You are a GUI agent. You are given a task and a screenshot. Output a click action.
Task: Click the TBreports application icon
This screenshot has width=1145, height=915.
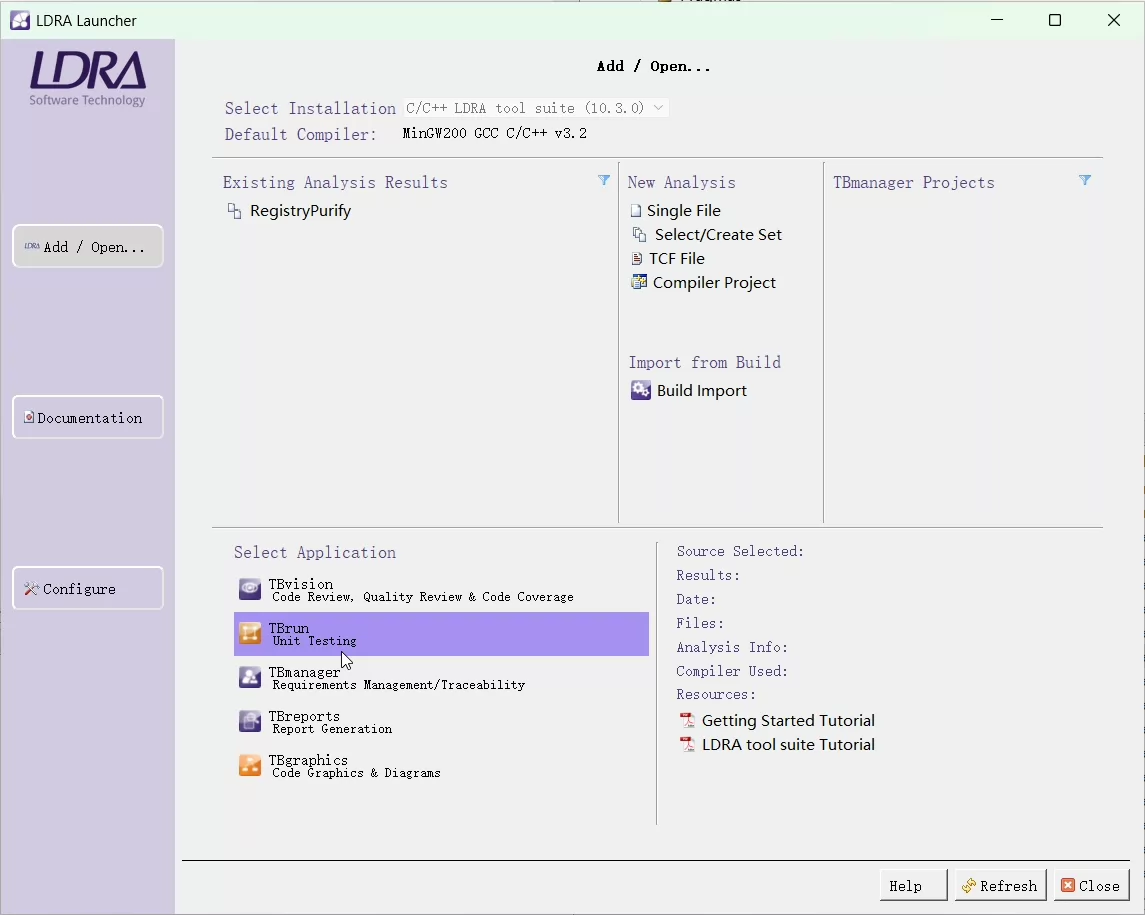tap(250, 721)
